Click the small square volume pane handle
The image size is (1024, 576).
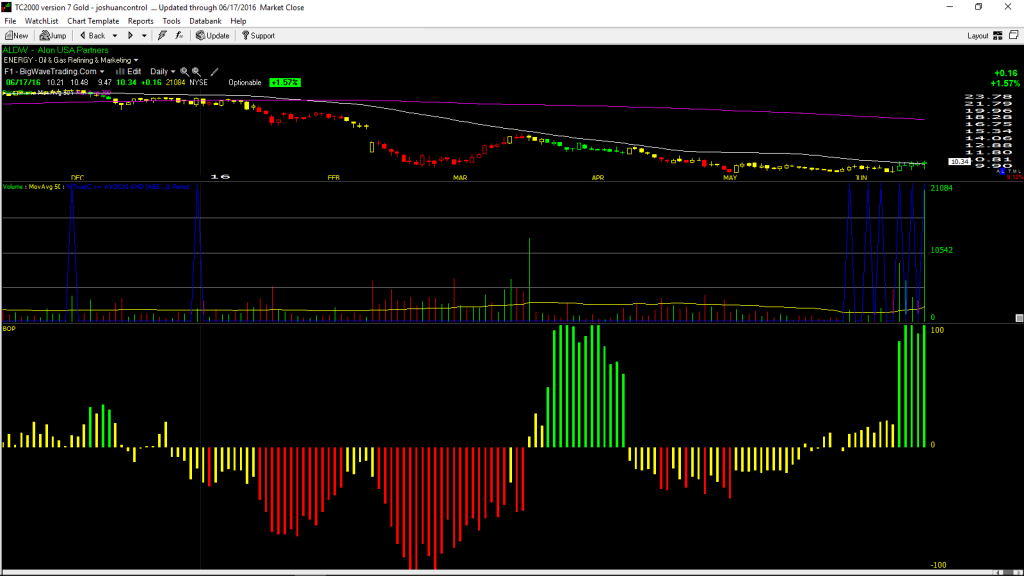coord(1019,318)
